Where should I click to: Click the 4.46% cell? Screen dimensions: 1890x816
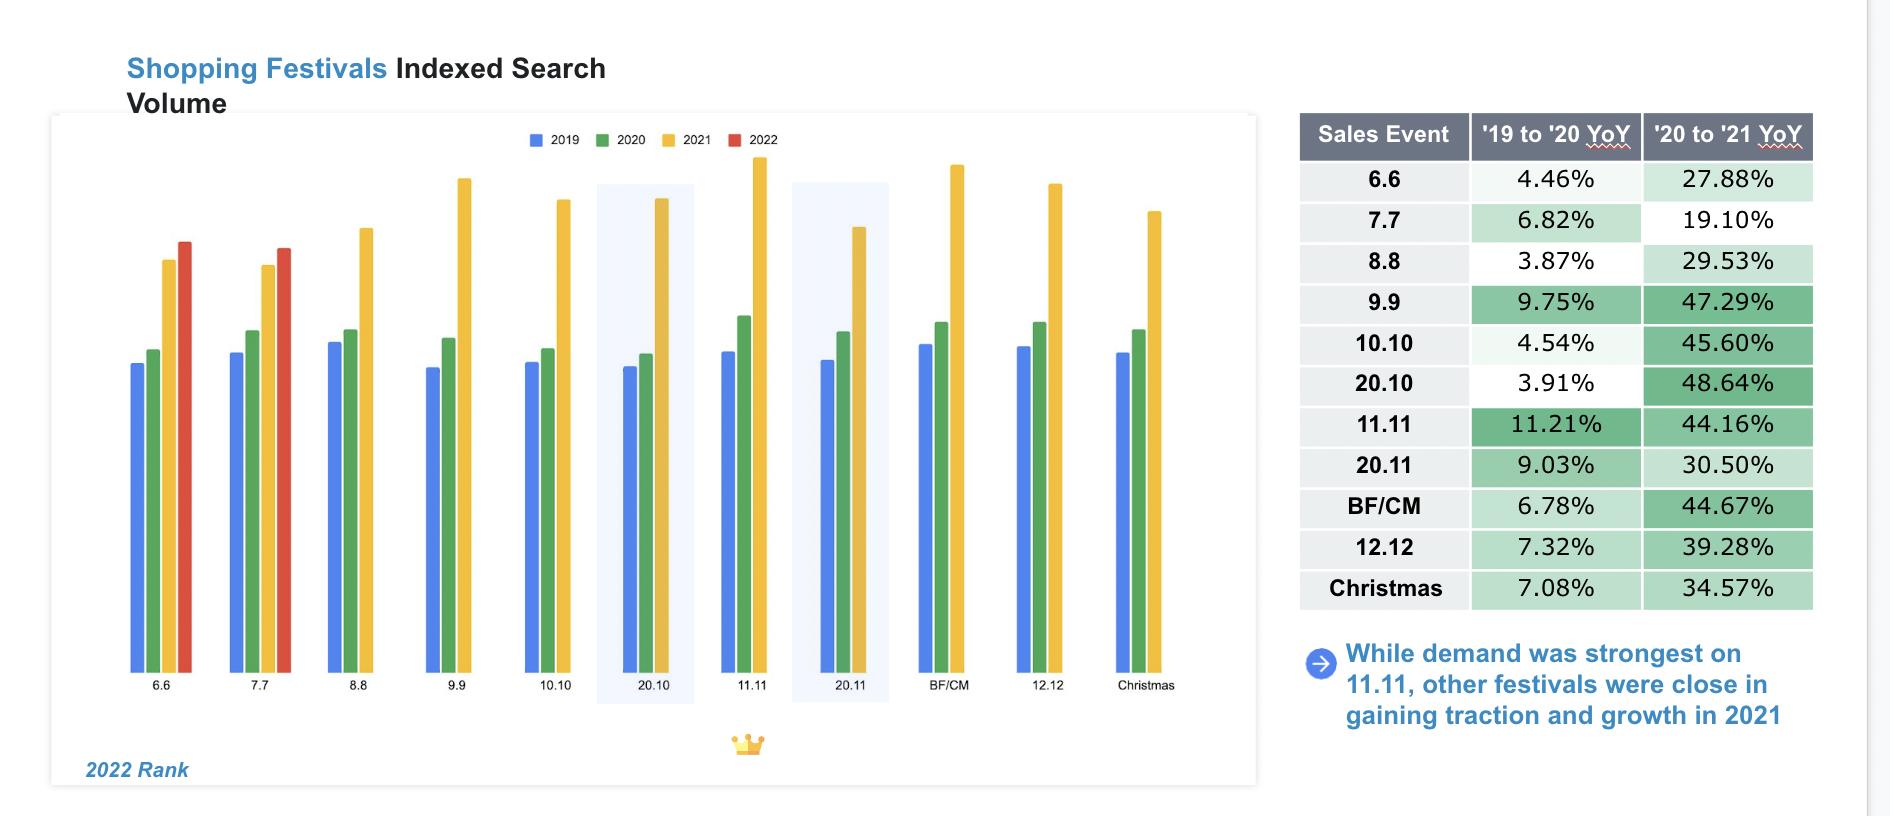(1556, 180)
